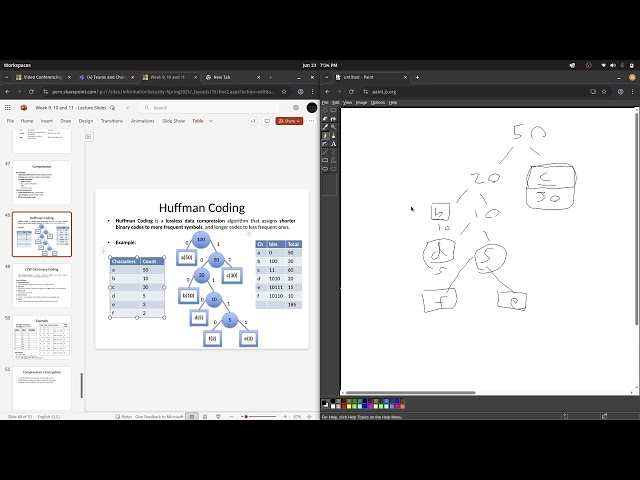Screen dimensions: 640x480
Task: Select the Rectangle shape tool in Paint
Action: (x=325, y=160)
